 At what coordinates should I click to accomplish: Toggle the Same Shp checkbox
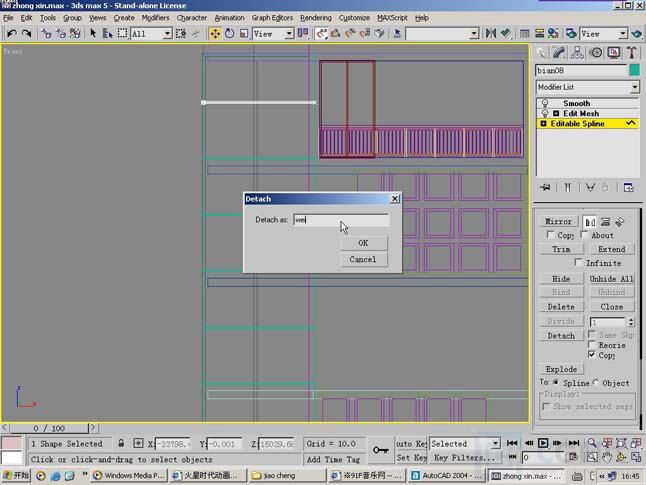tap(592, 334)
